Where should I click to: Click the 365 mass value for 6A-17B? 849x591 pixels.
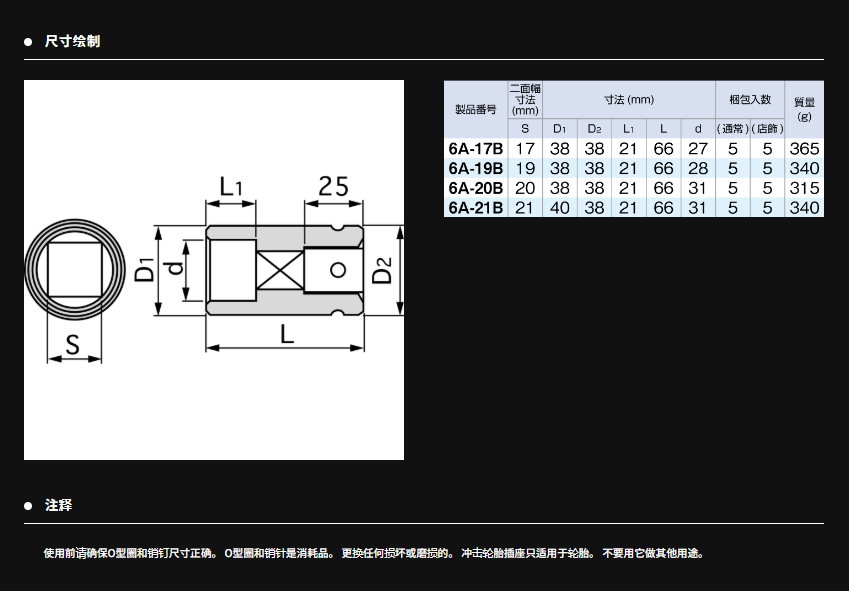click(804, 148)
